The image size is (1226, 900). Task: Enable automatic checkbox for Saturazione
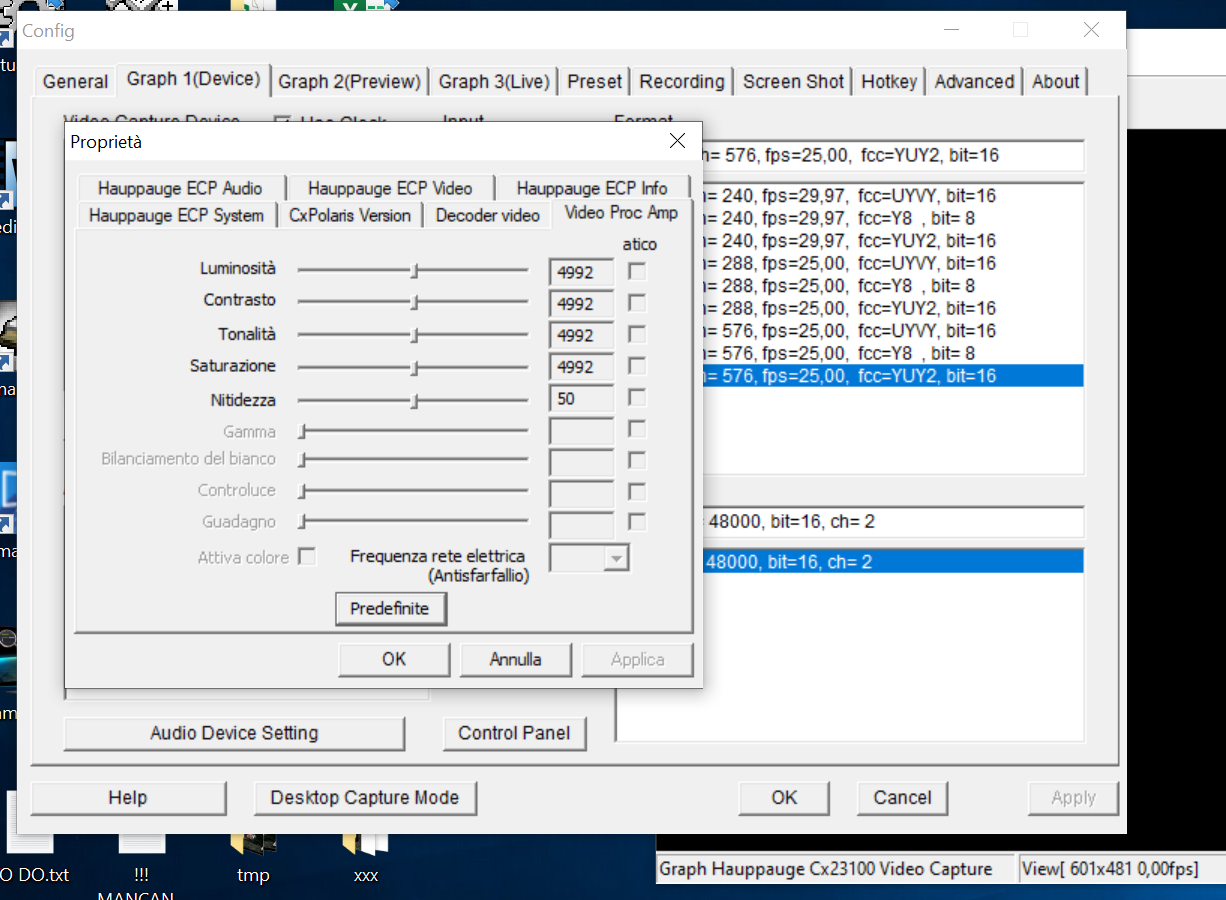pos(636,366)
